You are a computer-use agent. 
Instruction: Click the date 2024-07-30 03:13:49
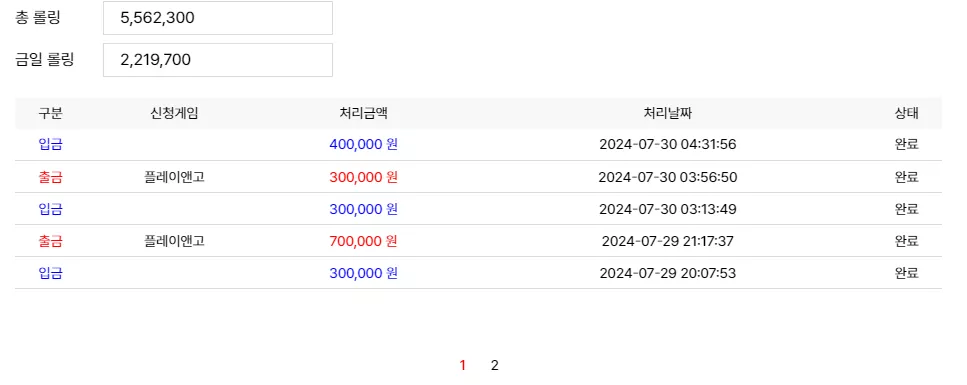click(x=668, y=209)
